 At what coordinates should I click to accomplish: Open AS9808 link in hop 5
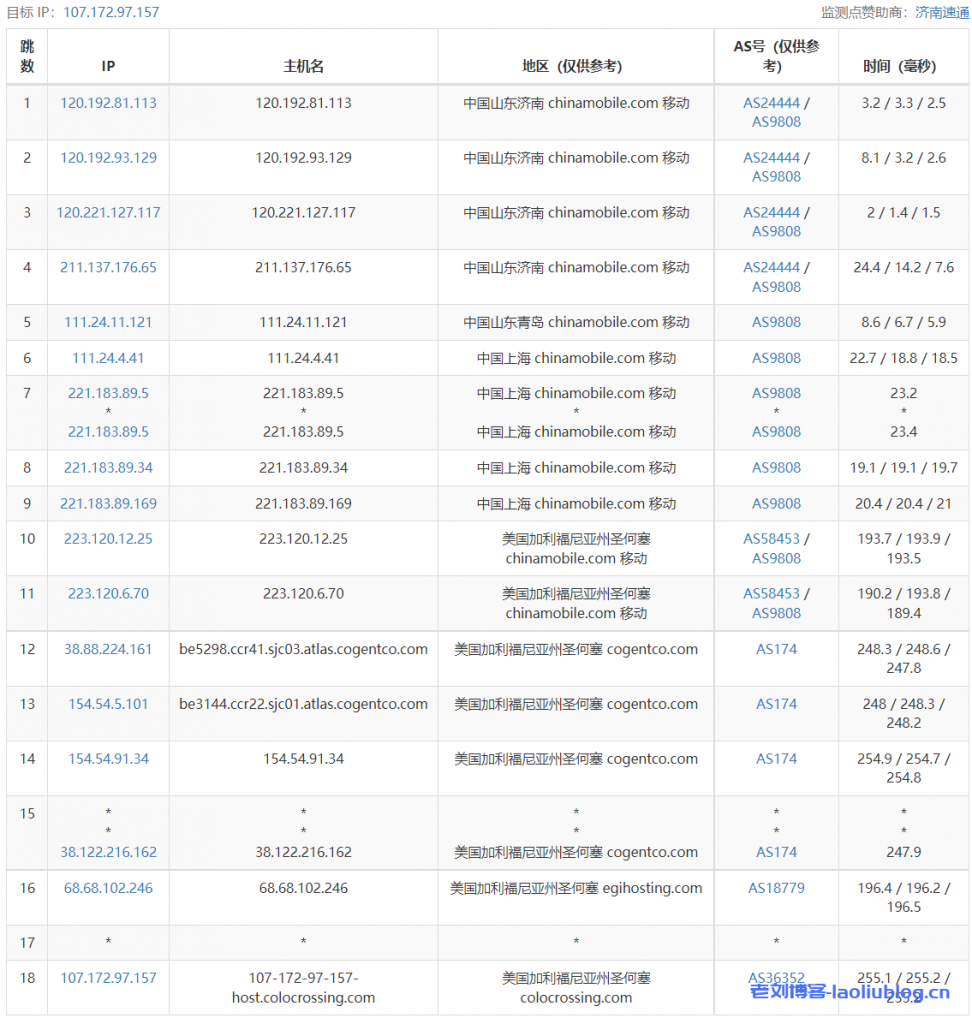(x=776, y=322)
